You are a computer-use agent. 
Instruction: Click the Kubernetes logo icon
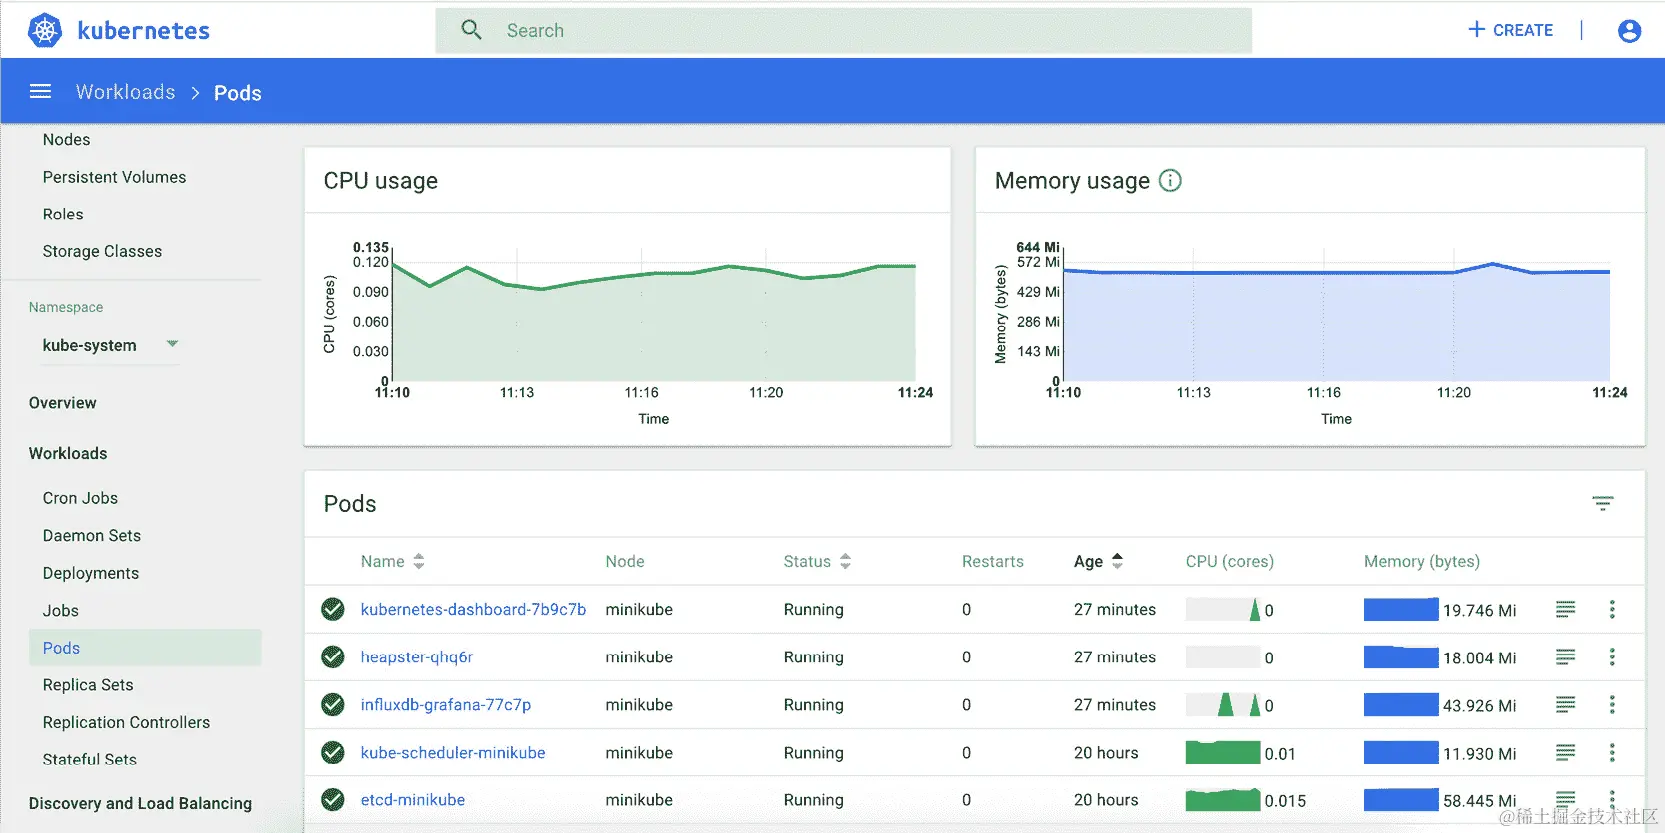[x=44, y=30]
